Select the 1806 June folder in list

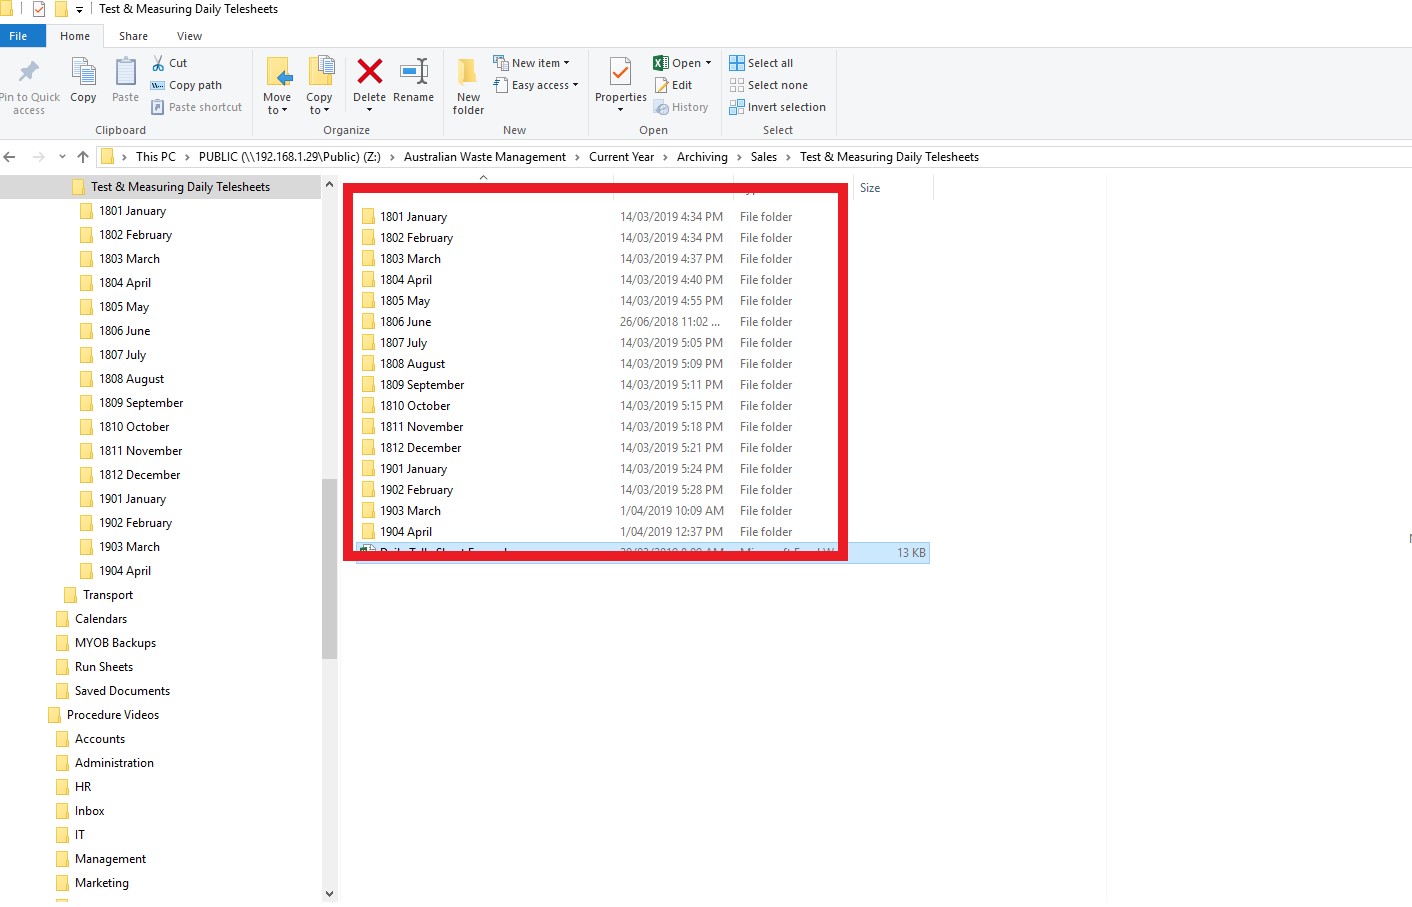pos(405,322)
